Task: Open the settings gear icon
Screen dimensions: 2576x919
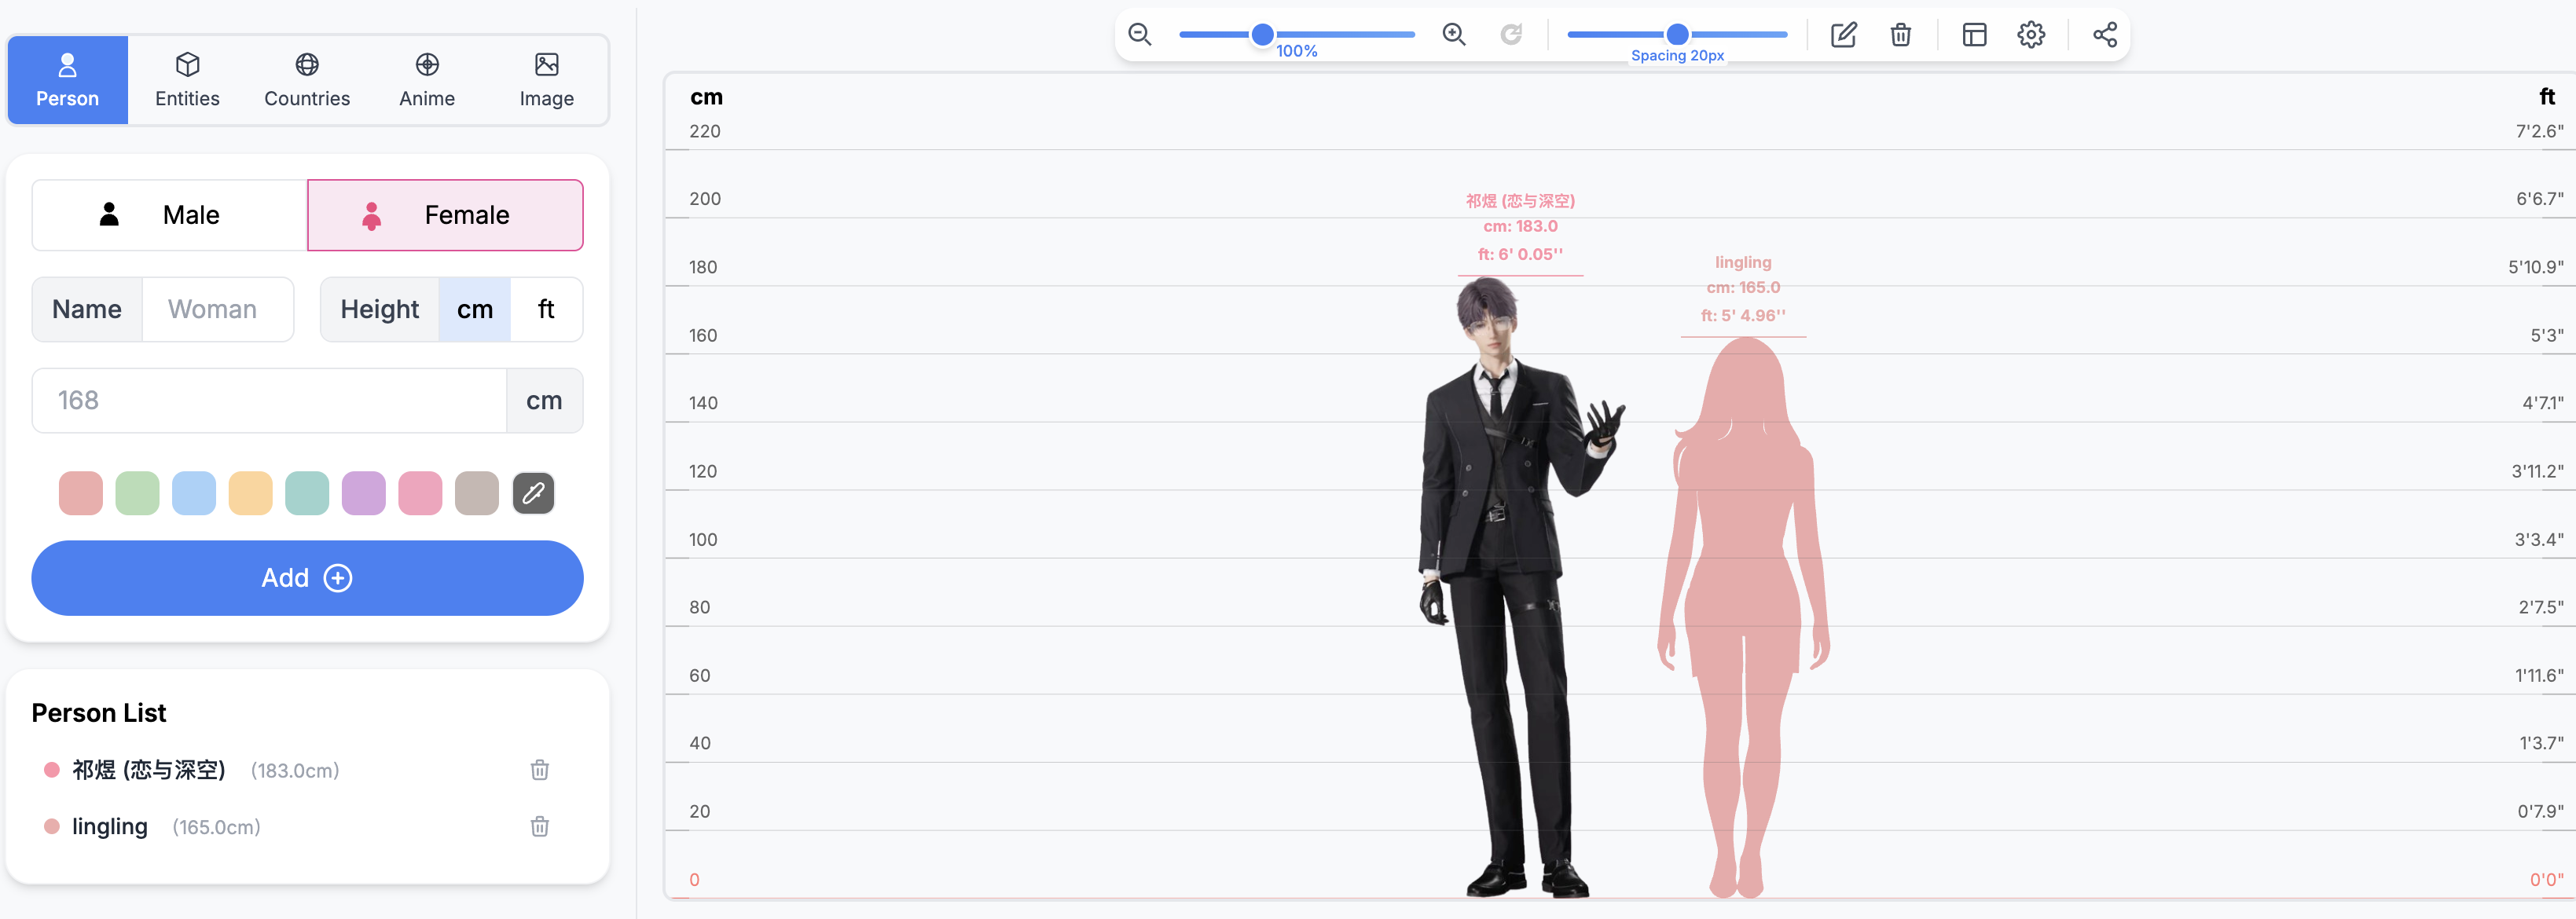Action: point(2030,35)
